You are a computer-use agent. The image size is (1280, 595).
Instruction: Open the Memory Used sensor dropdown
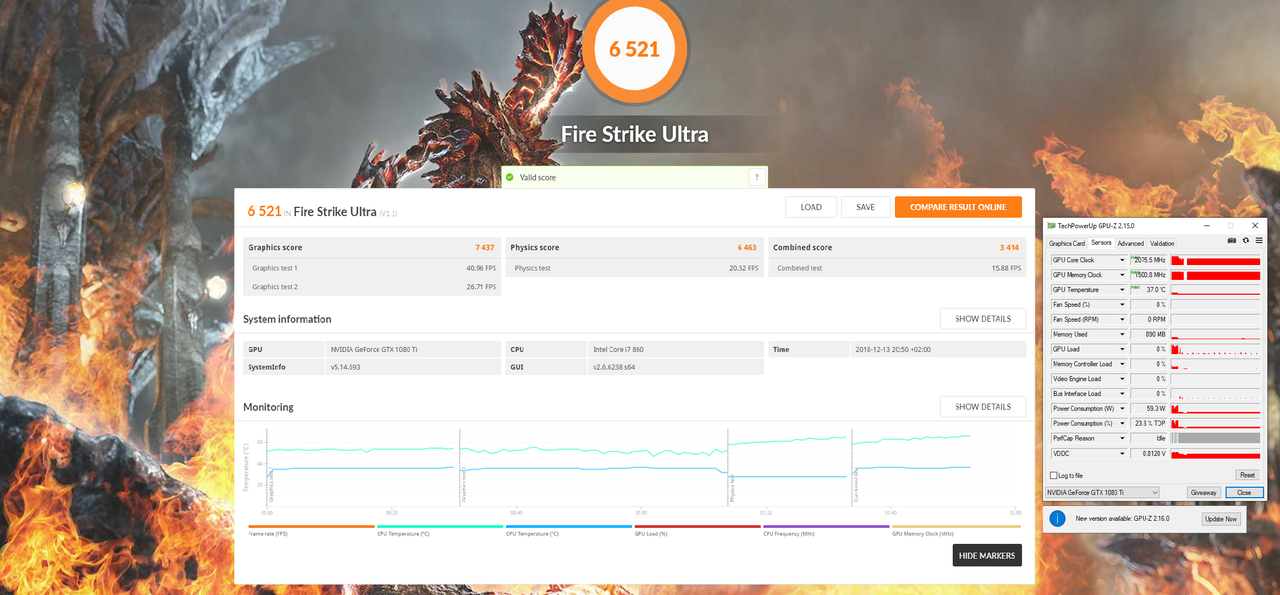pyautogui.click(x=1122, y=334)
